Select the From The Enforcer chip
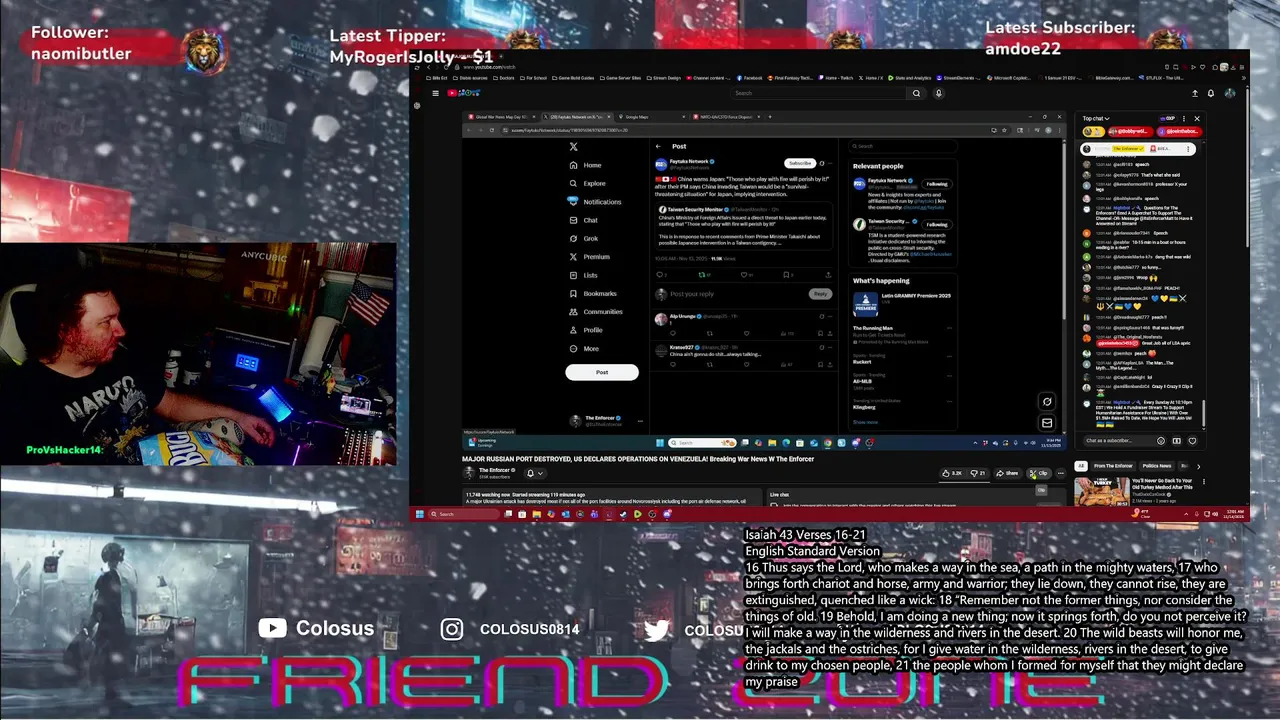This screenshot has width=1280, height=720. pyautogui.click(x=1113, y=466)
